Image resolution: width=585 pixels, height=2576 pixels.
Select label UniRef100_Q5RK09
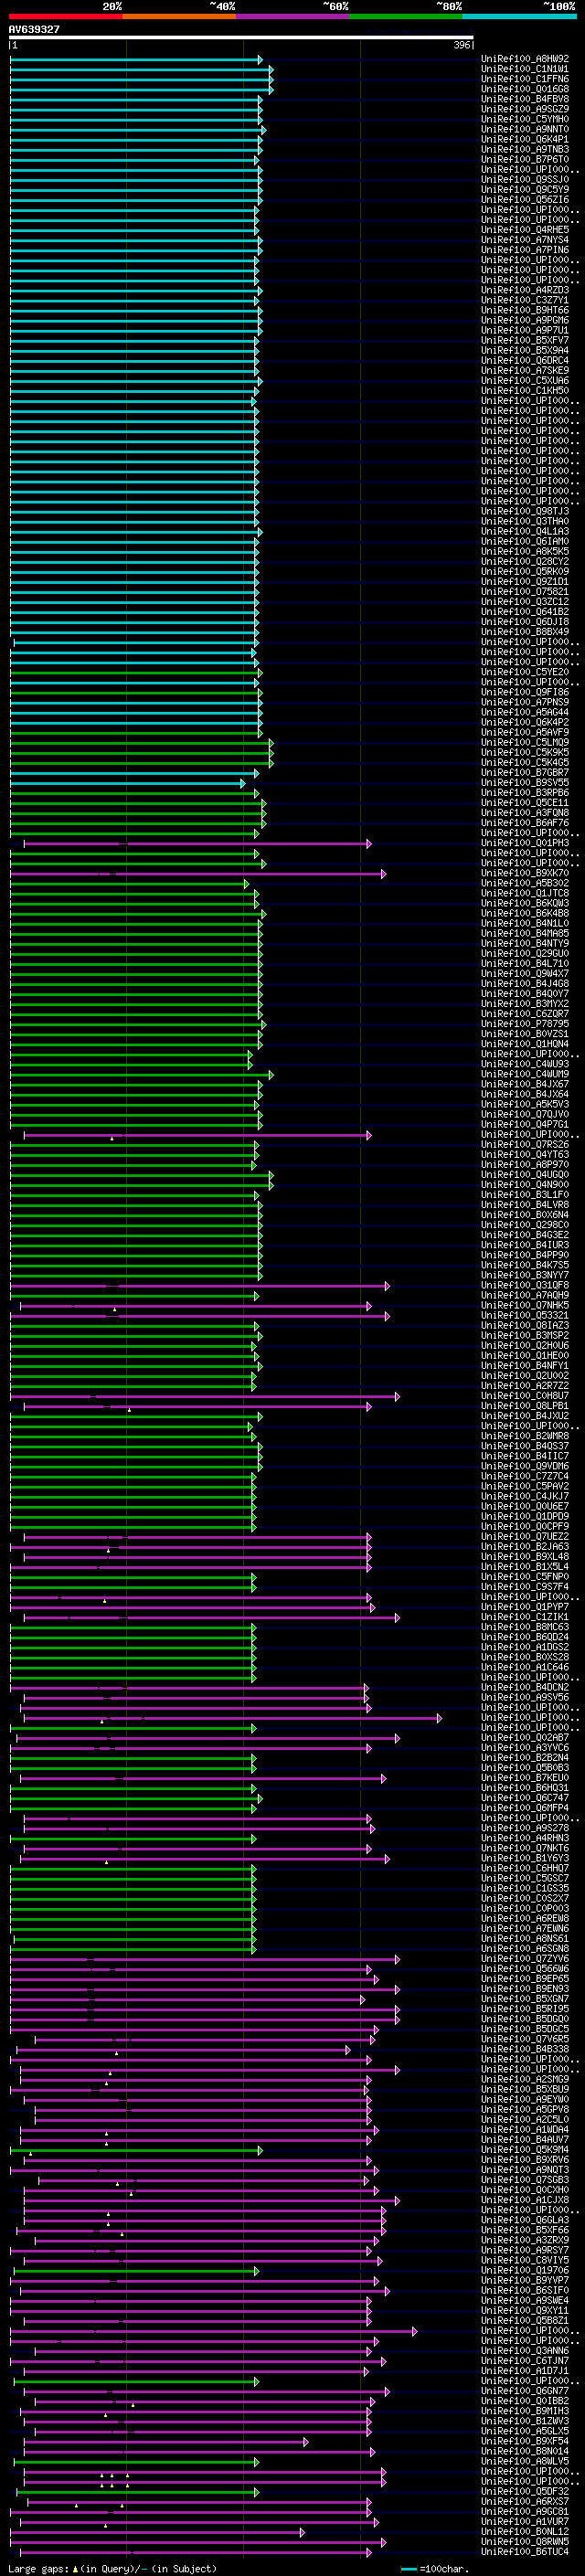[x=525, y=571]
